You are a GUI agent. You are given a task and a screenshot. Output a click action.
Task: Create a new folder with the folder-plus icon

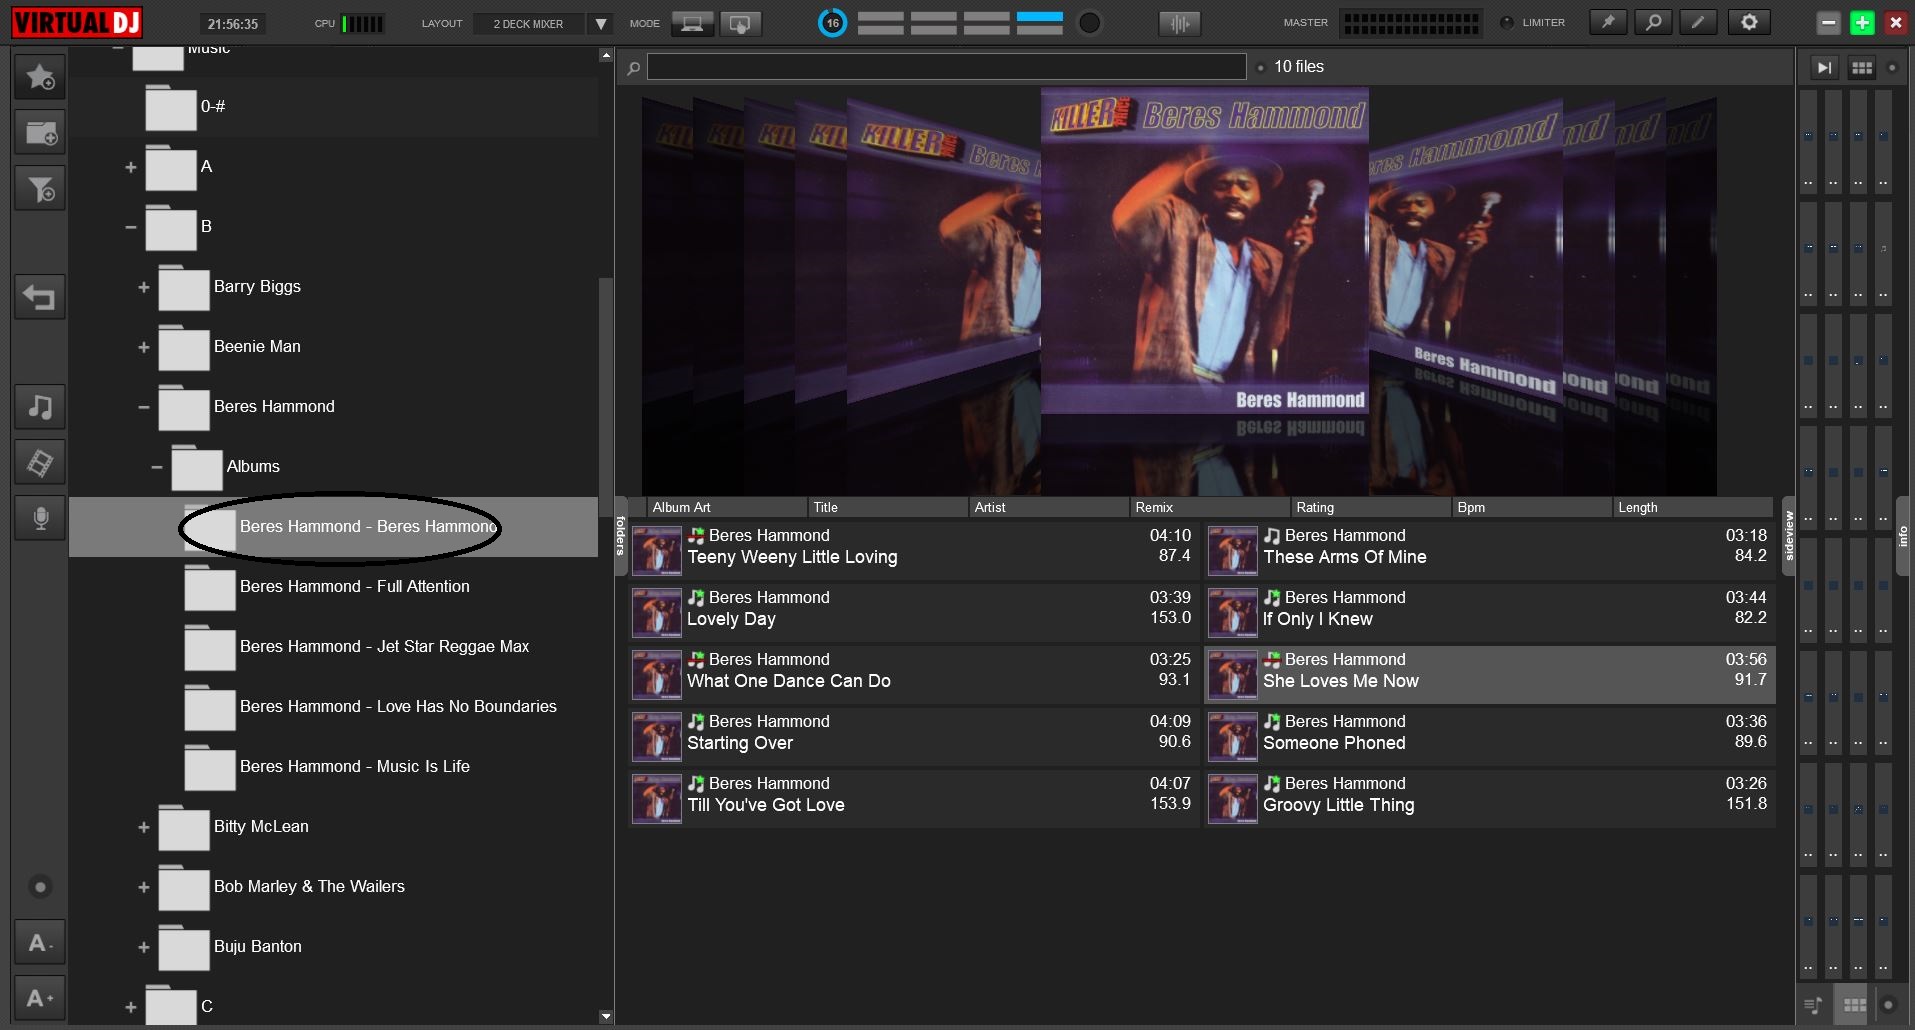pos(40,131)
